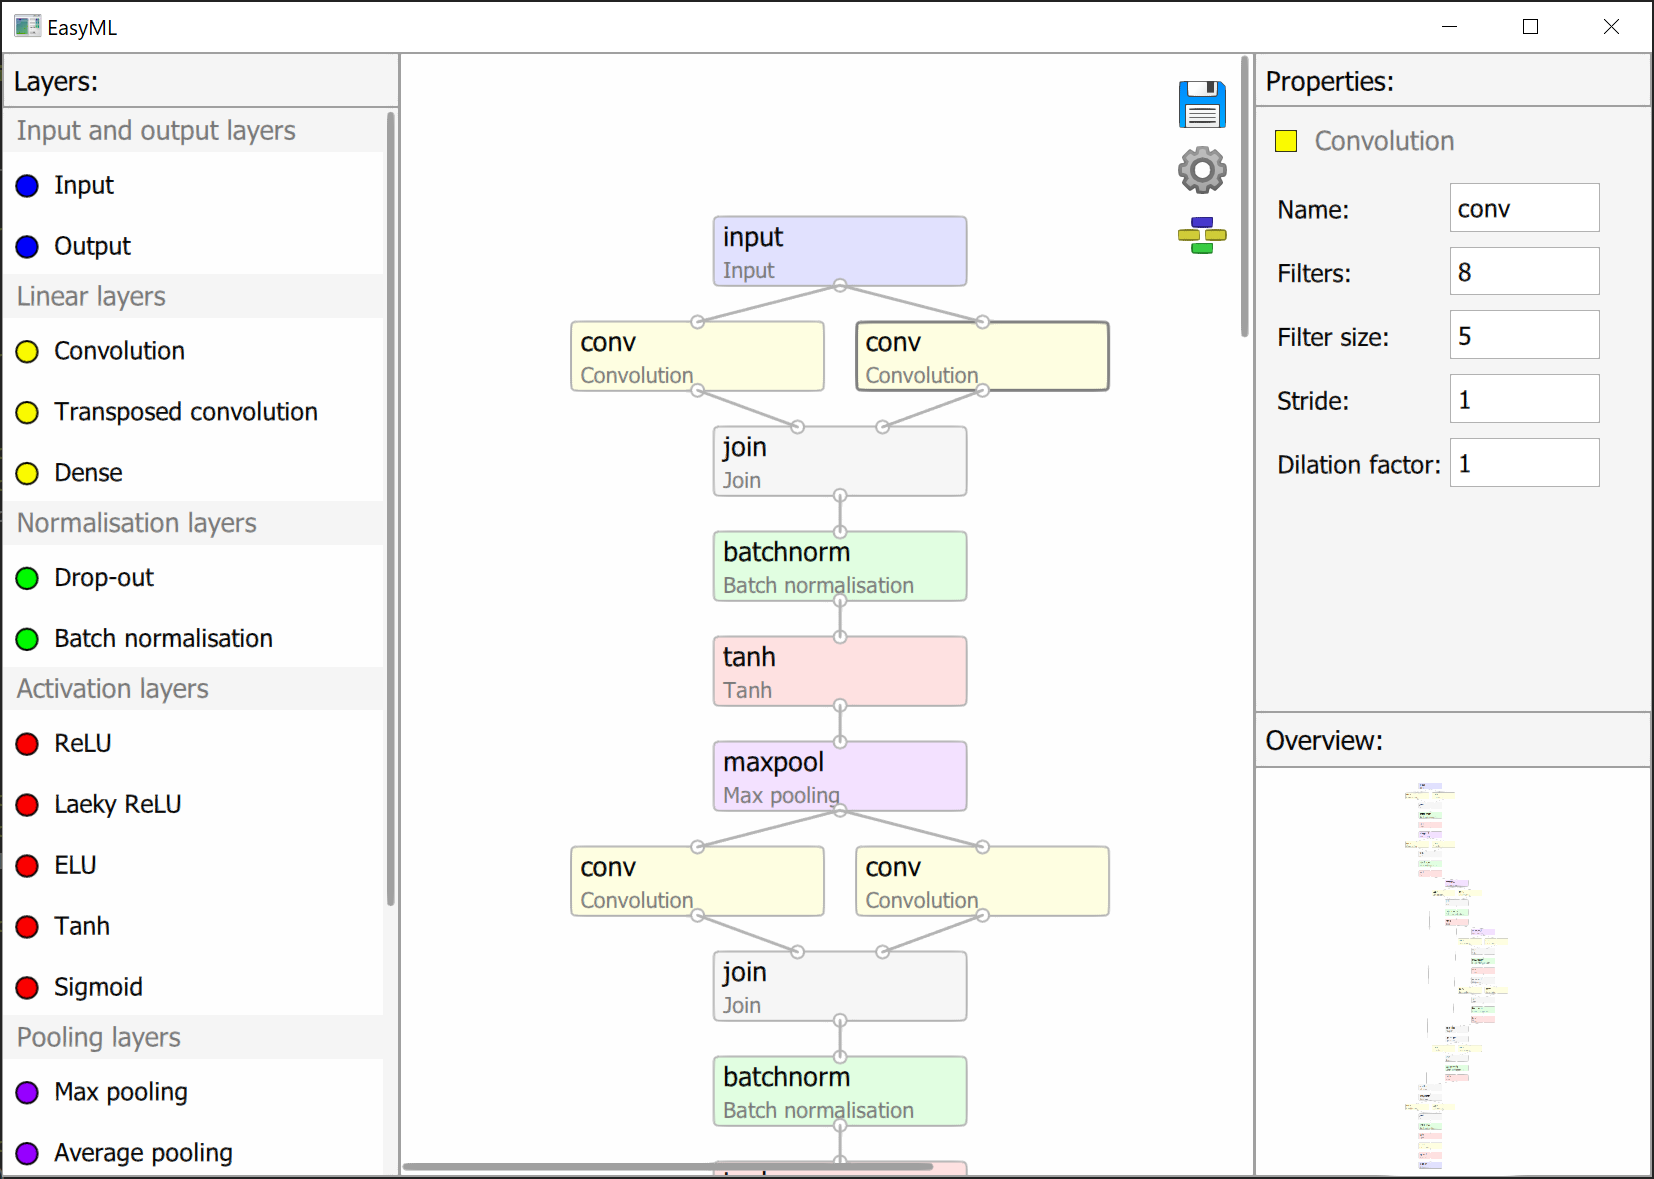Click the yellow Convolution swatch in Properties
The height and width of the screenshot is (1179, 1654).
coord(1286,141)
